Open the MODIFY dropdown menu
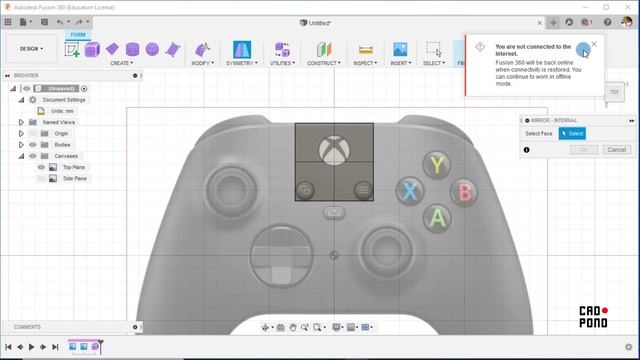Viewport: 640px width, 360px height. [202, 63]
